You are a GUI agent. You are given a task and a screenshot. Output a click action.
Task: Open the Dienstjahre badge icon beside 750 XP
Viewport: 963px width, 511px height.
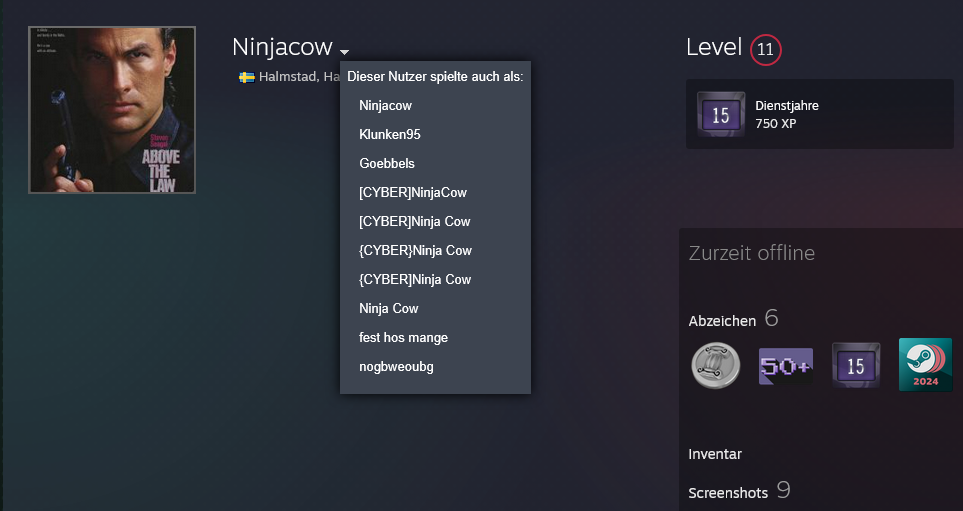pyautogui.click(x=720, y=115)
